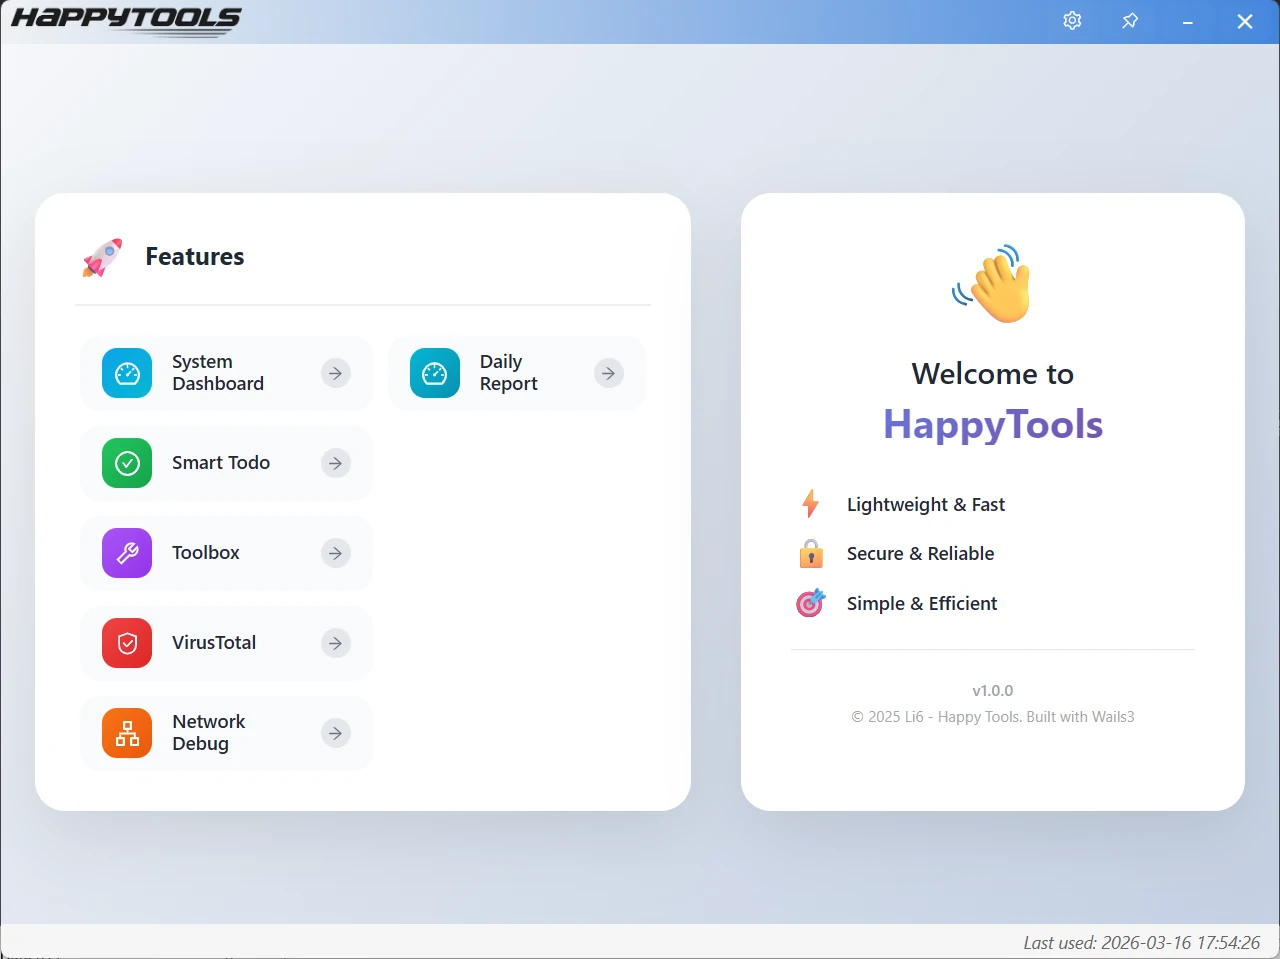This screenshot has height=959, width=1280.
Task: Select the Smart Todo label
Action: (221, 463)
